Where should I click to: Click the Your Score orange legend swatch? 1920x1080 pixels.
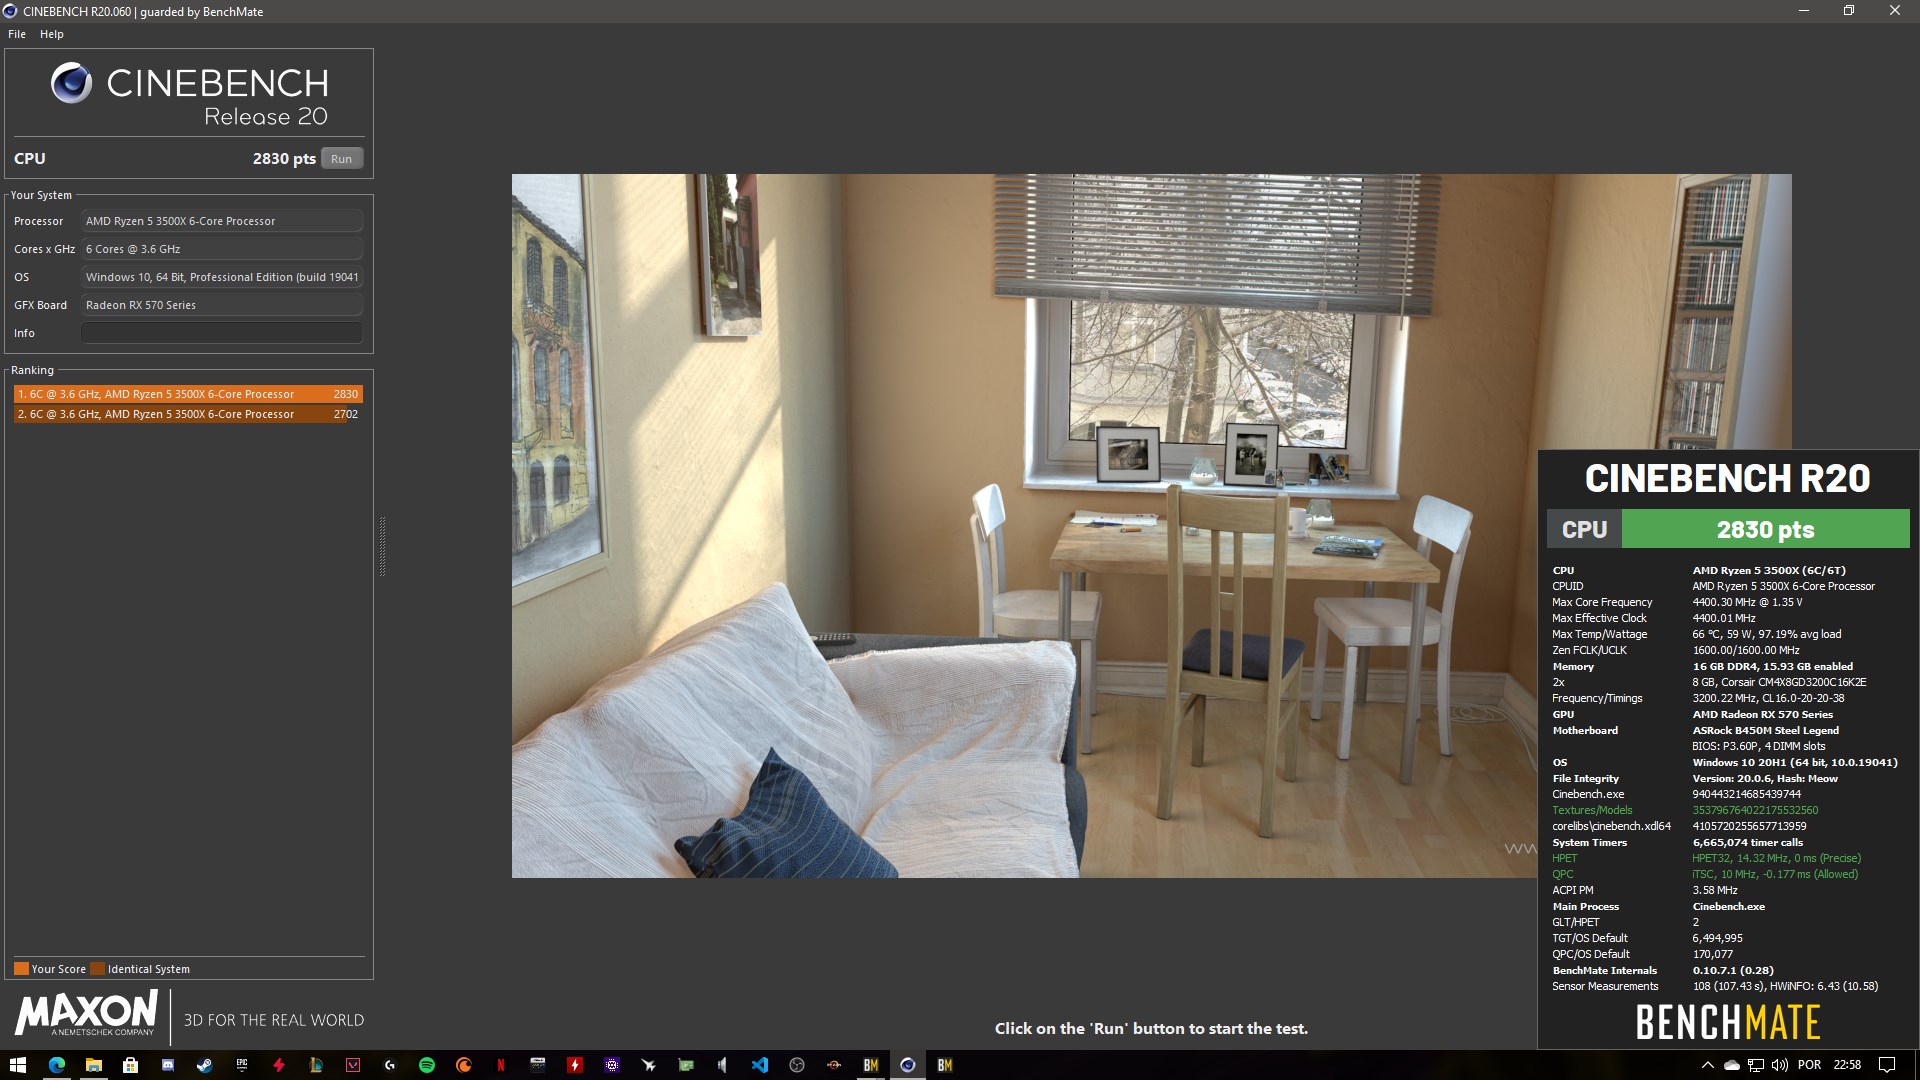pyautogui.click(x=21, y=968)
